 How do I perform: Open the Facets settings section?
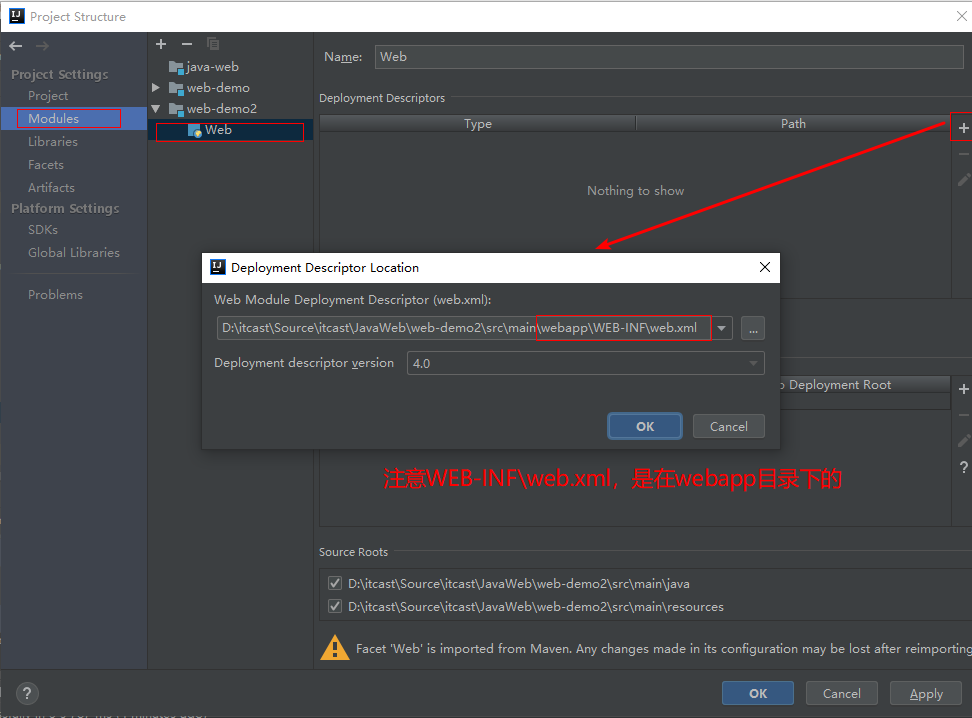(x=46, y=164)
